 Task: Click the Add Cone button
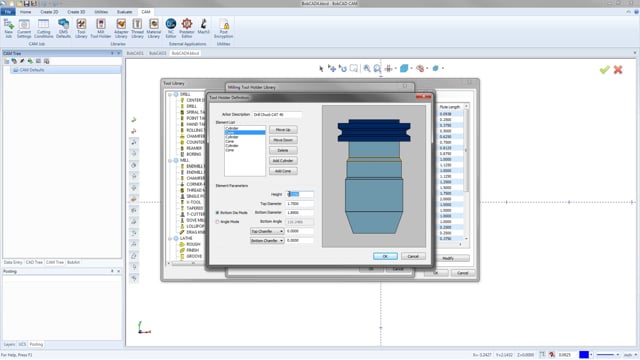tap(283, 171)
